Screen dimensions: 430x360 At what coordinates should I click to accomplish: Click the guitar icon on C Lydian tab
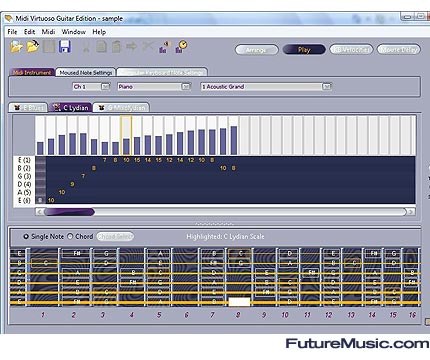click(57, 107)
